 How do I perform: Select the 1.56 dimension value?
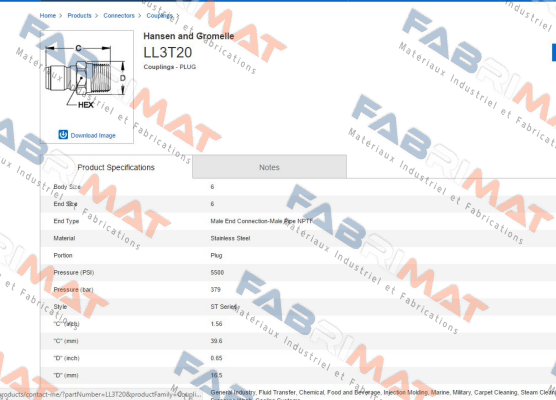(216, 324)
